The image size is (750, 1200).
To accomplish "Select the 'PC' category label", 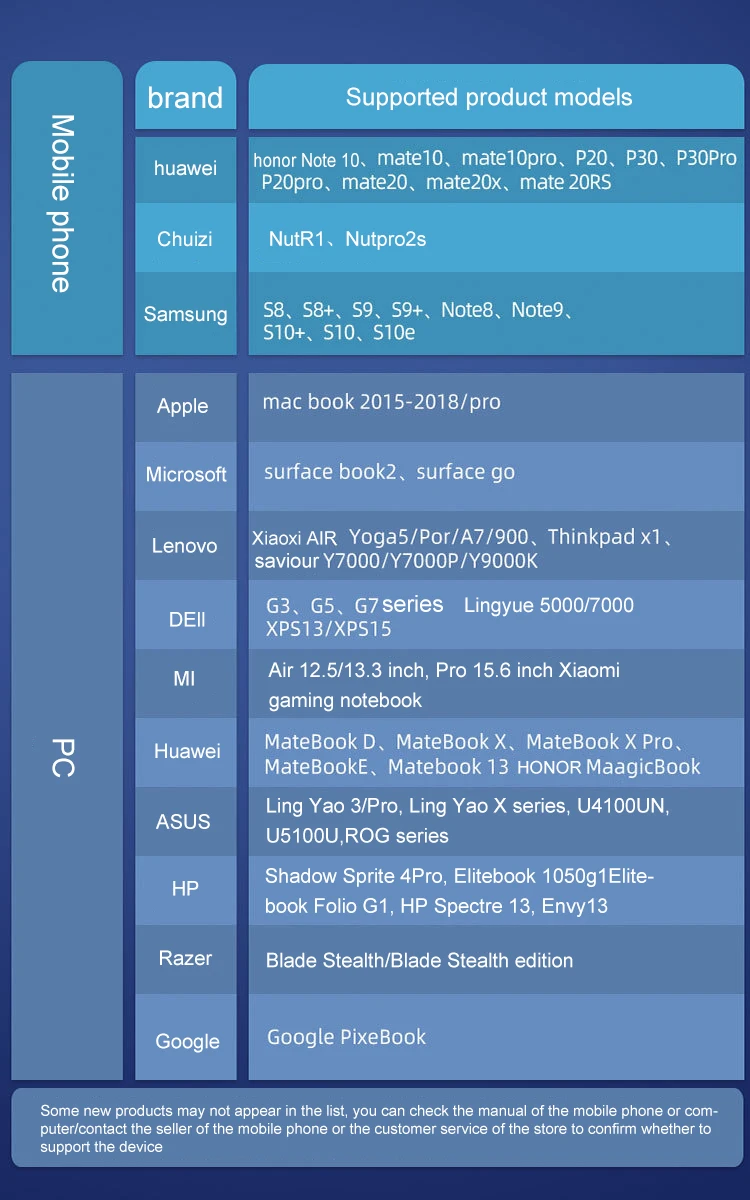I will point(62,757).
